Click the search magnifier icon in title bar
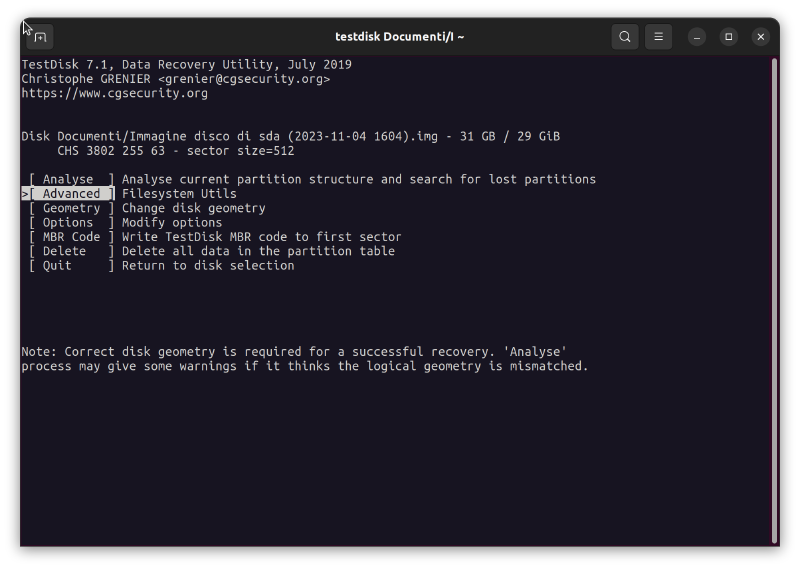800x569 pixels. (x=625, y=37)
